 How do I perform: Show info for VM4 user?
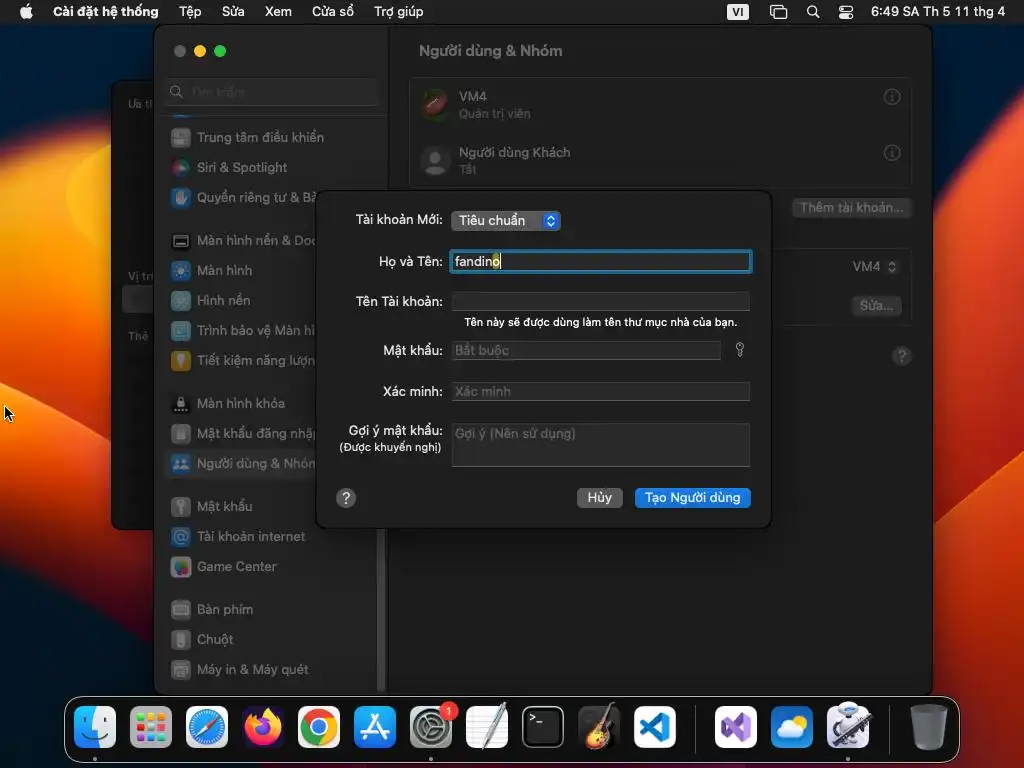tap(892, 97)
